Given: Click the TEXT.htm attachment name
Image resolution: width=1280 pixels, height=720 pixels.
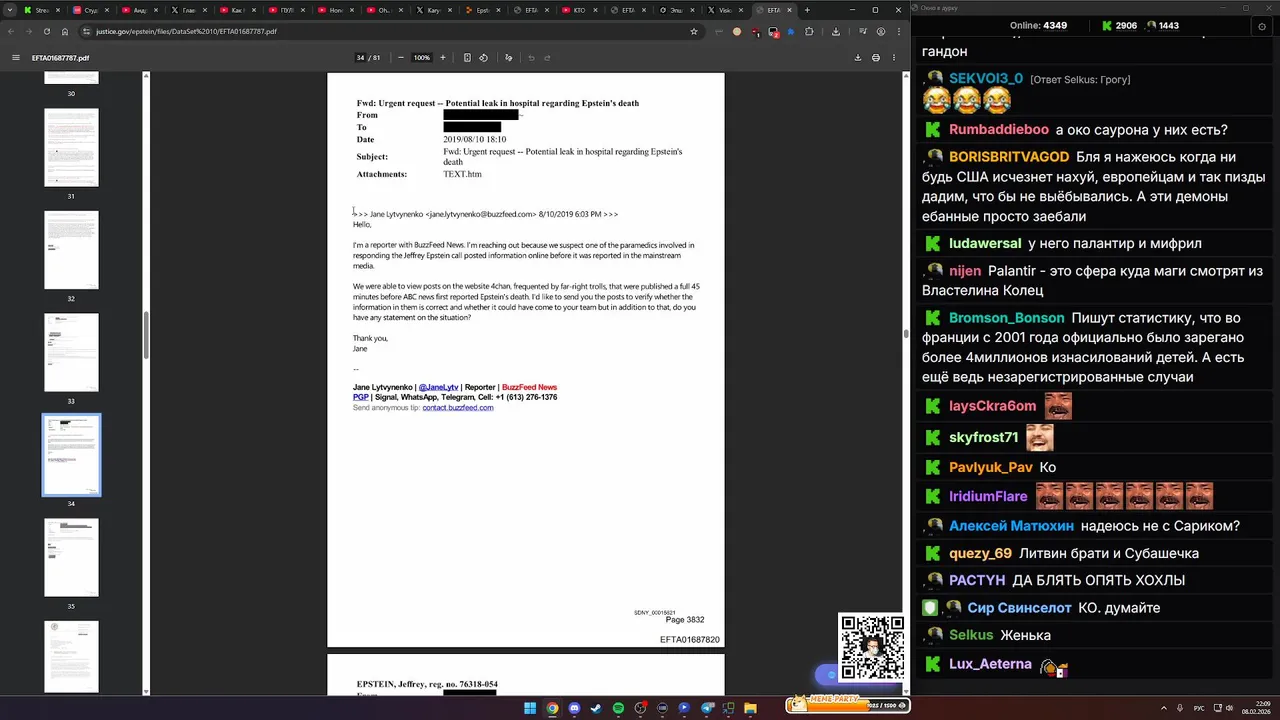Looking at the screenshot, I should tap(462, 174).
